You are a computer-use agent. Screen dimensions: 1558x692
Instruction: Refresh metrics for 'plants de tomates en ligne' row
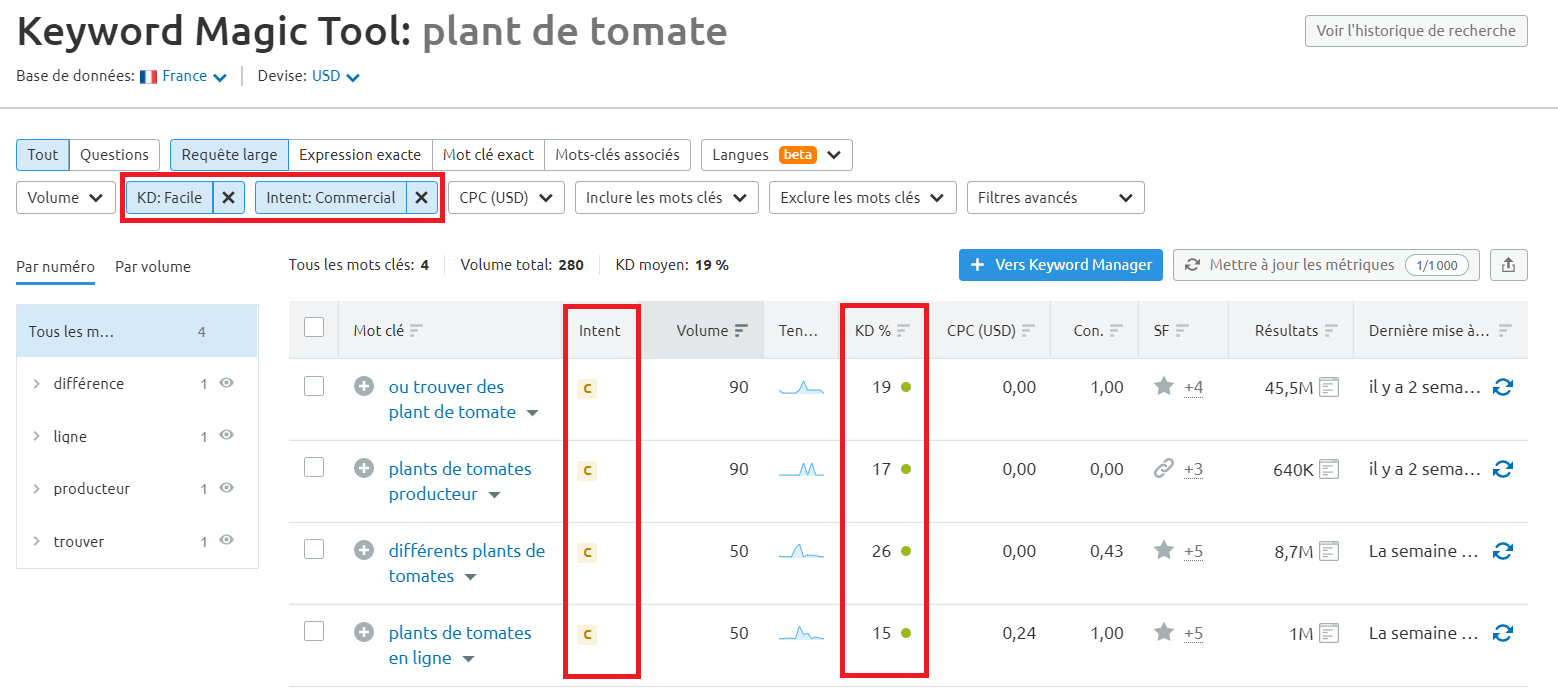(1503, 632)
